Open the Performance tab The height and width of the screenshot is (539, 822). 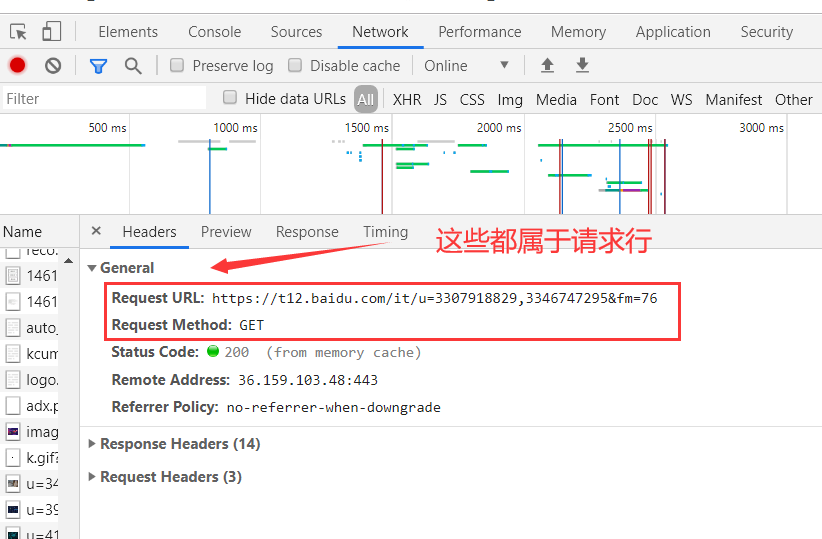pyautogui.click(x=480, y=32)
